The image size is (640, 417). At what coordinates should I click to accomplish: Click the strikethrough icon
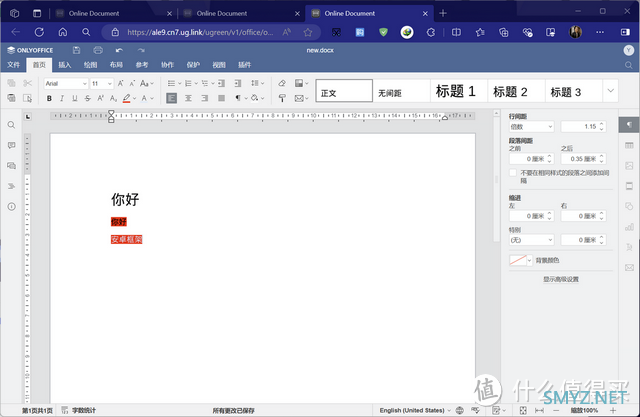tap(90, 99)
